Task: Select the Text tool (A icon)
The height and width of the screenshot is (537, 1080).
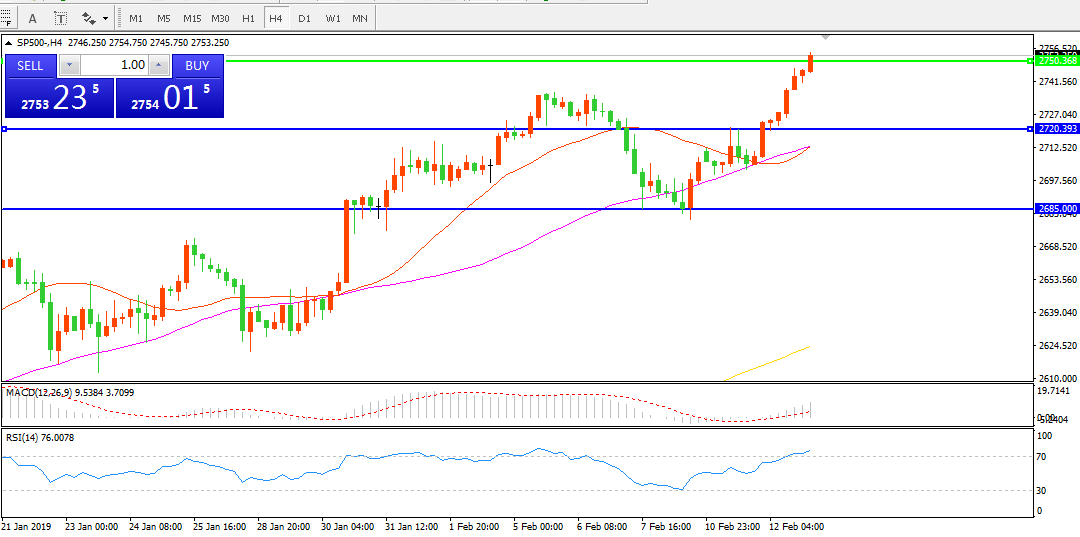Action: click(32, 18)
